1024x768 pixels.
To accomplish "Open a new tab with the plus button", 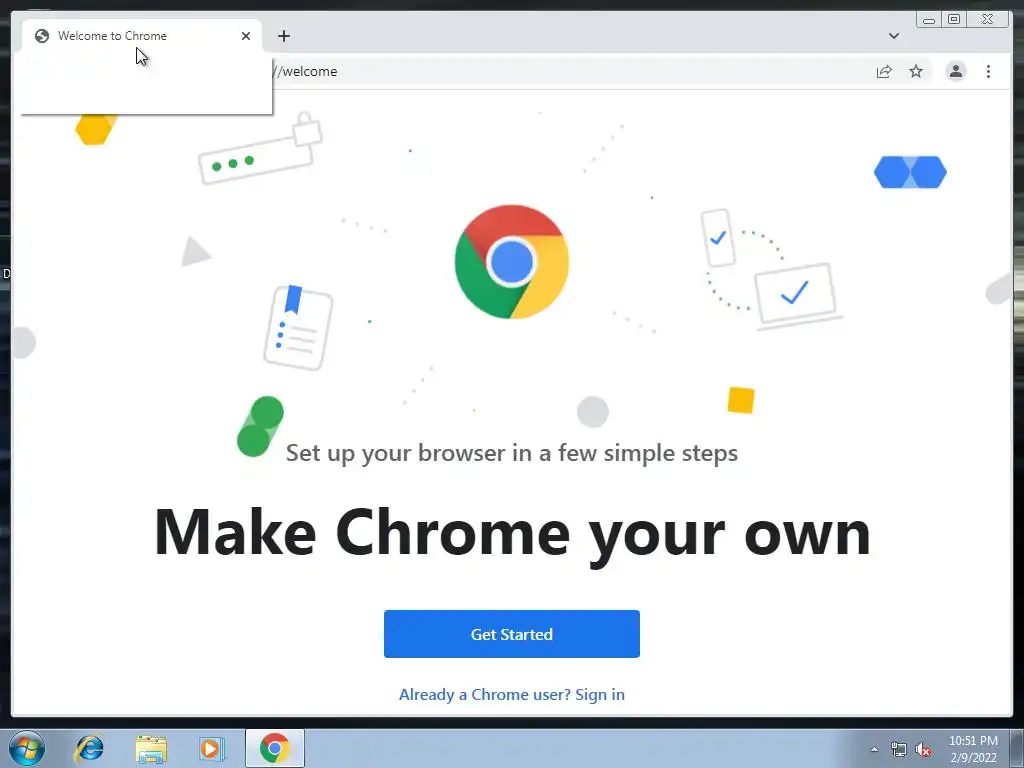I will coord(283,36).
